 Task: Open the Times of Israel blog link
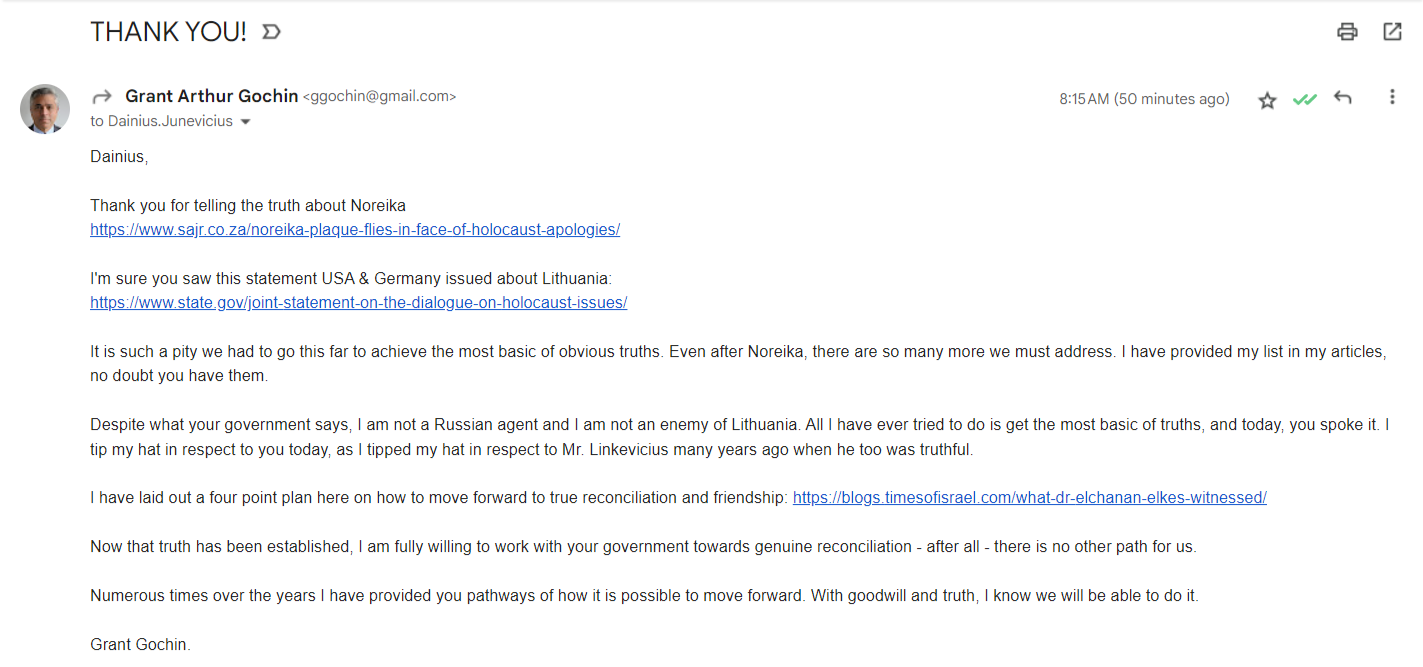(1030, 498)
